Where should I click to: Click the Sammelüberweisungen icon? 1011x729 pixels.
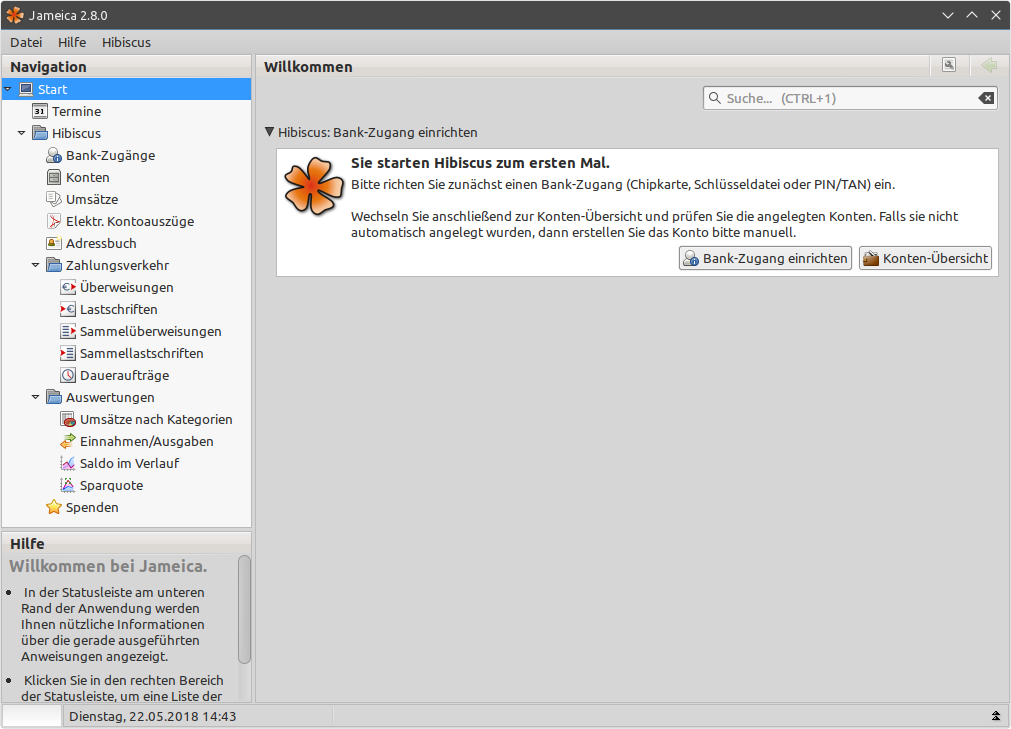[68, 331]
